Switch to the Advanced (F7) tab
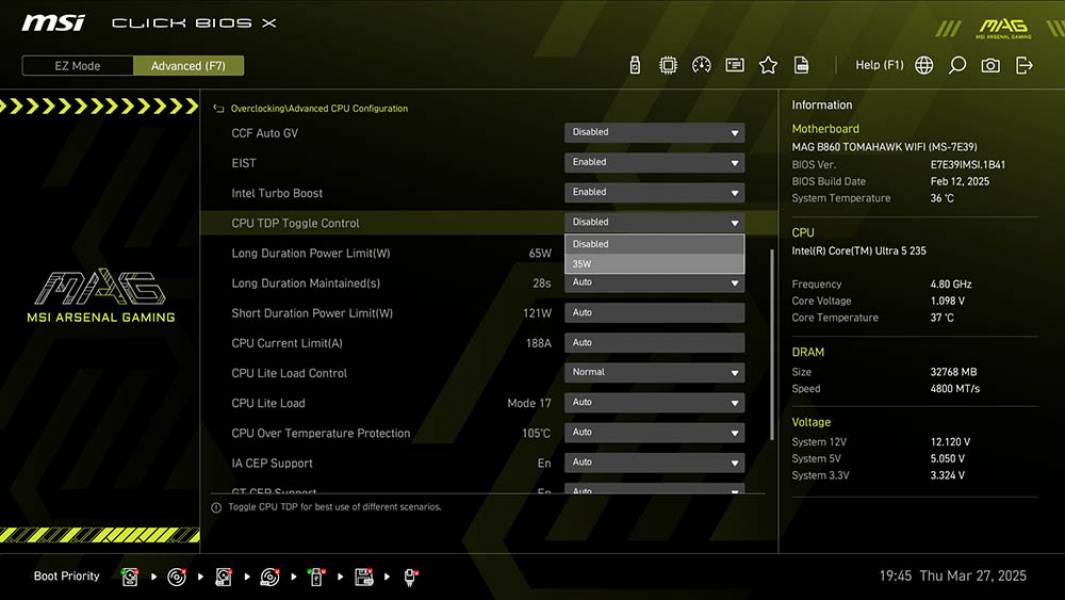Viewport: 1065px width, 600px height. coord(188,66)
